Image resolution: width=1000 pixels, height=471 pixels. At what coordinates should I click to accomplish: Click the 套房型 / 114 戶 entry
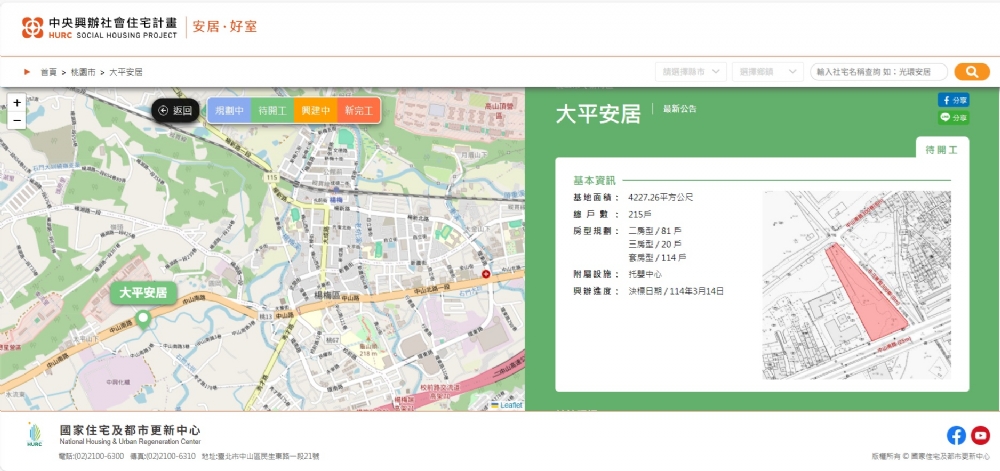(657, 258)
